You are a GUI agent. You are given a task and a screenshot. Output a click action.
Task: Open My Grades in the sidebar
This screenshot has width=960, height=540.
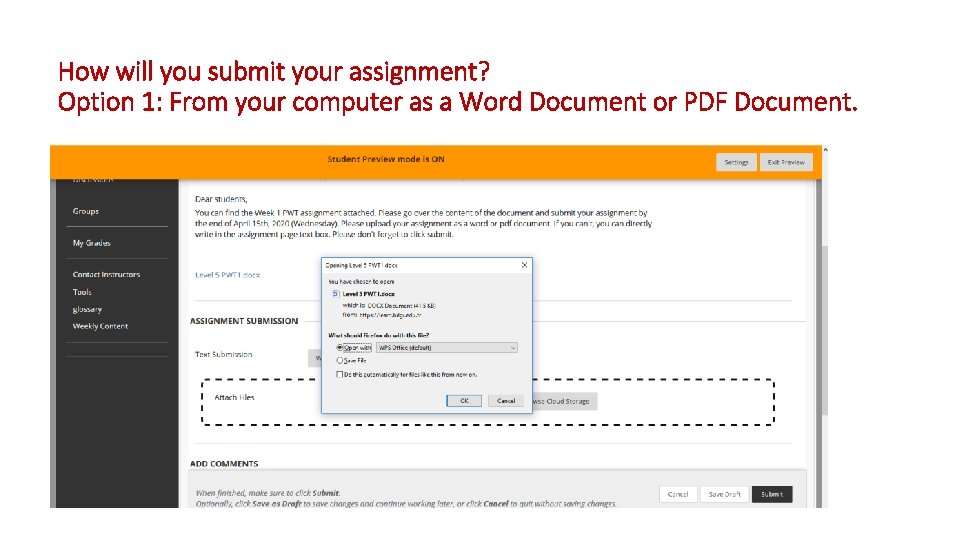[x=92, y=243]
